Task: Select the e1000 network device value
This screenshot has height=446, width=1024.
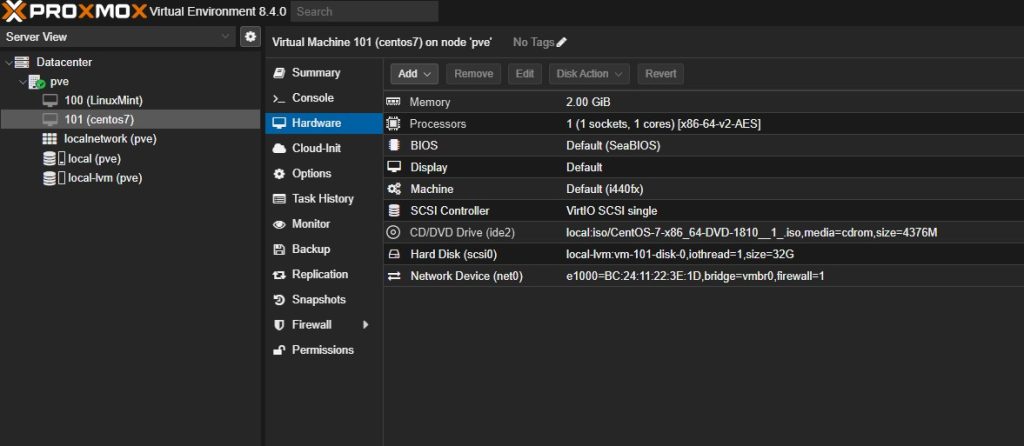Action: 695,276
